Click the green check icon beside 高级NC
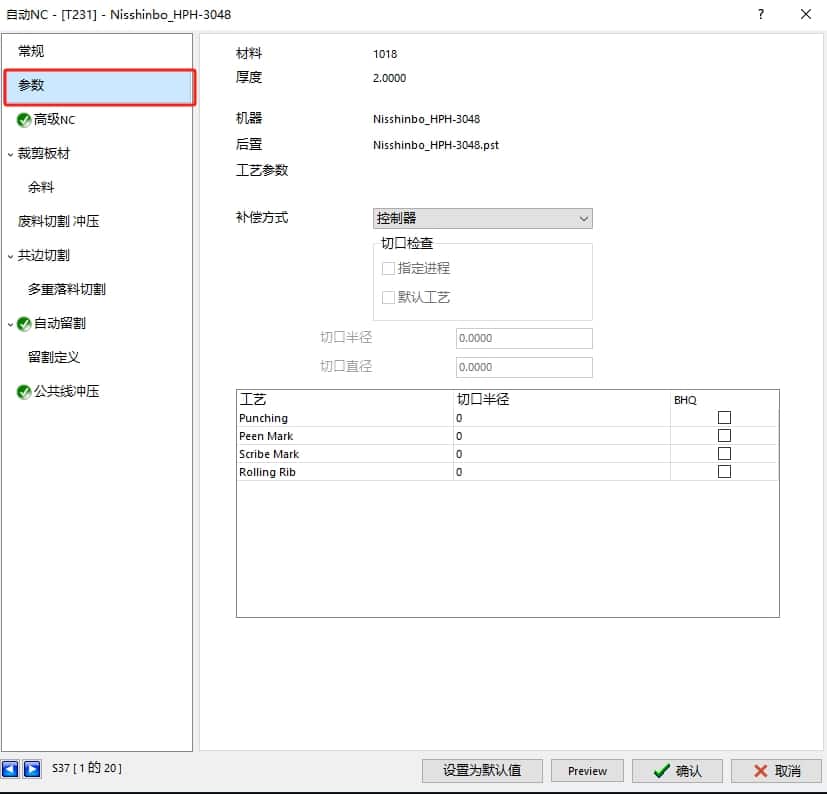Viewport: 827px width, 794px height. coord(24,120)
